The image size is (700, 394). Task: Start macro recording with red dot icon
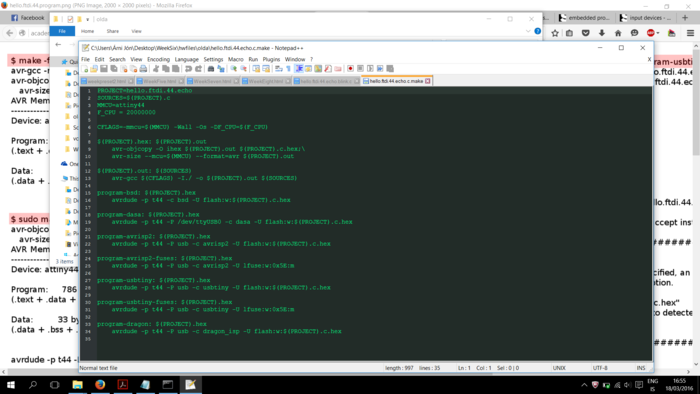pos(350,69)
